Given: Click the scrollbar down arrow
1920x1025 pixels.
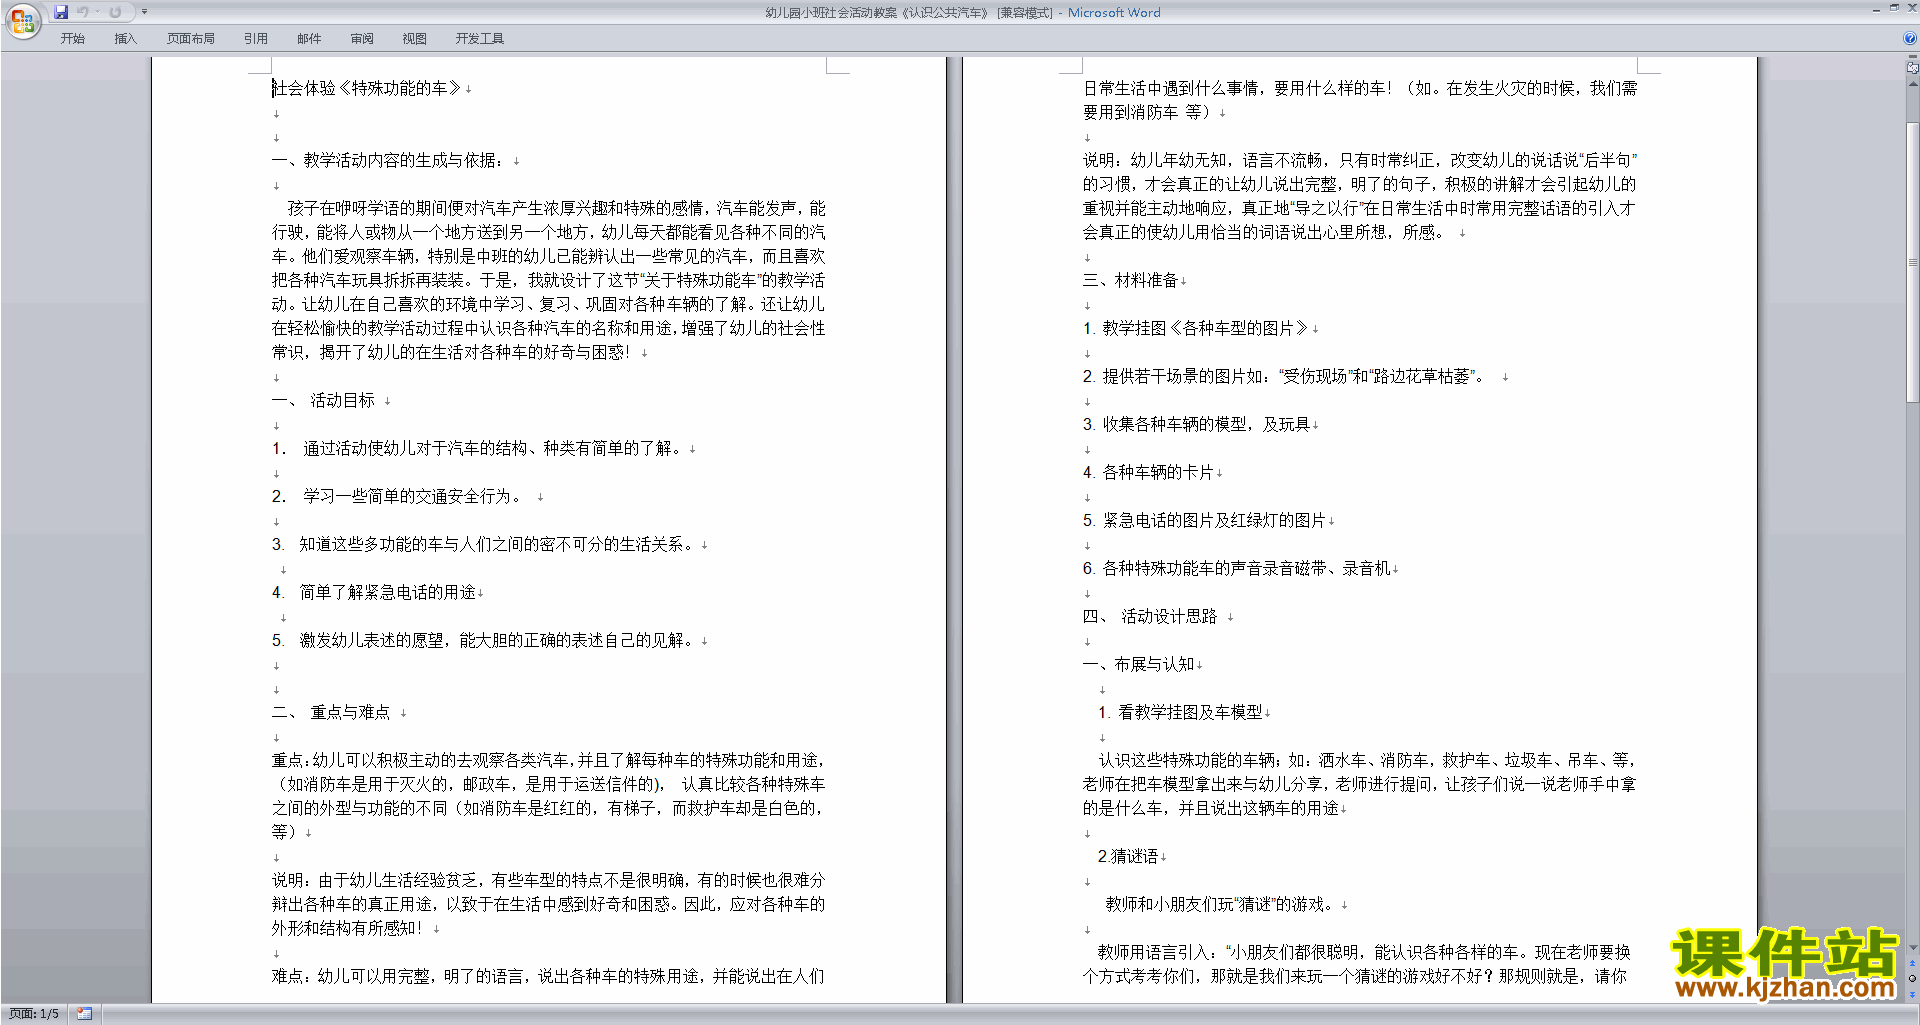Looking at the screenshot, I should [x=1912, y=948].
